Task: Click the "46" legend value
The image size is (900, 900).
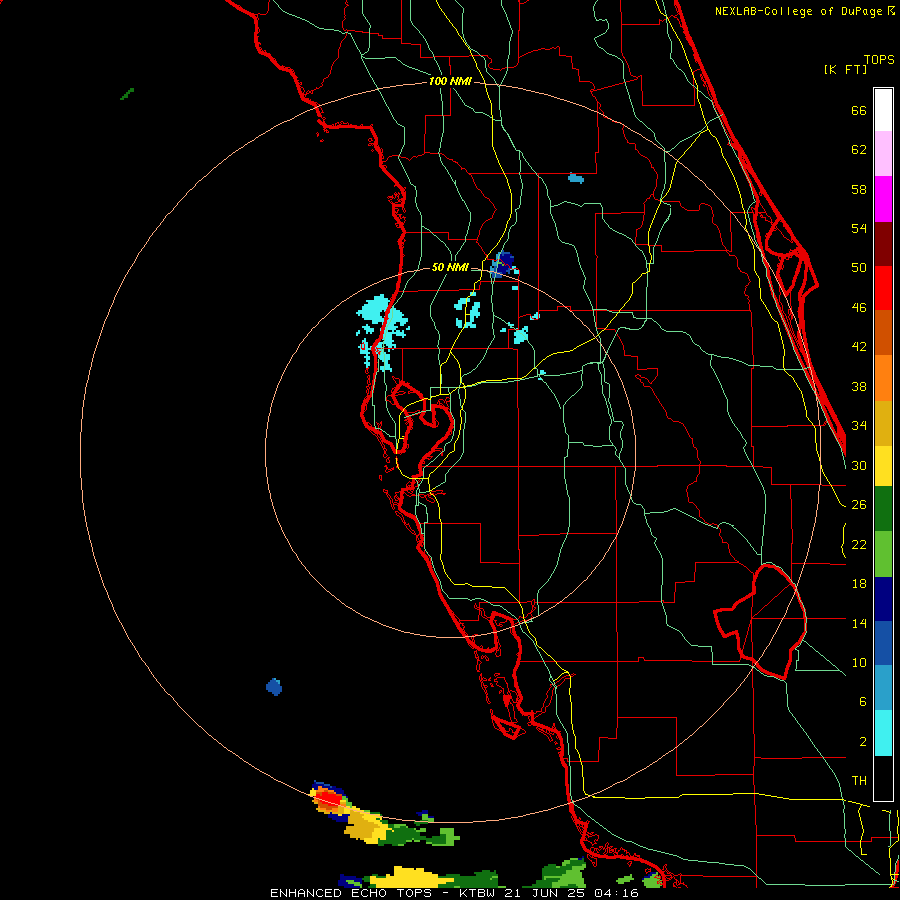Action: (x=859, y=308)
